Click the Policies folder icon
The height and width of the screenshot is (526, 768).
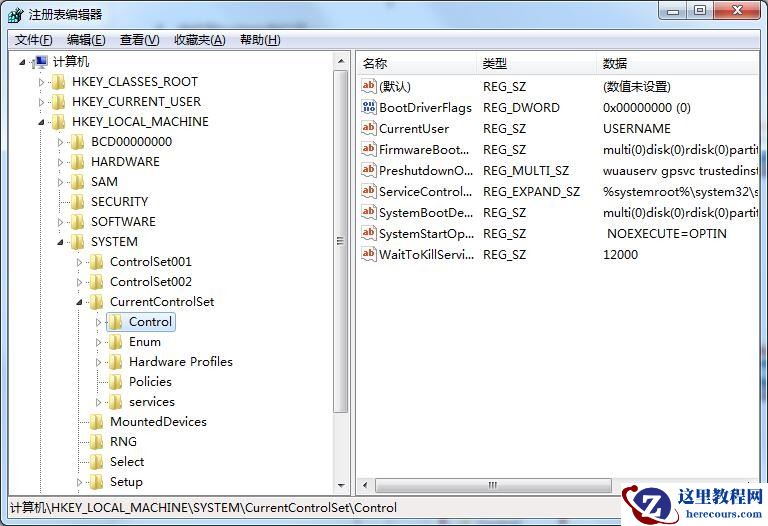click(x=116, y=382)
